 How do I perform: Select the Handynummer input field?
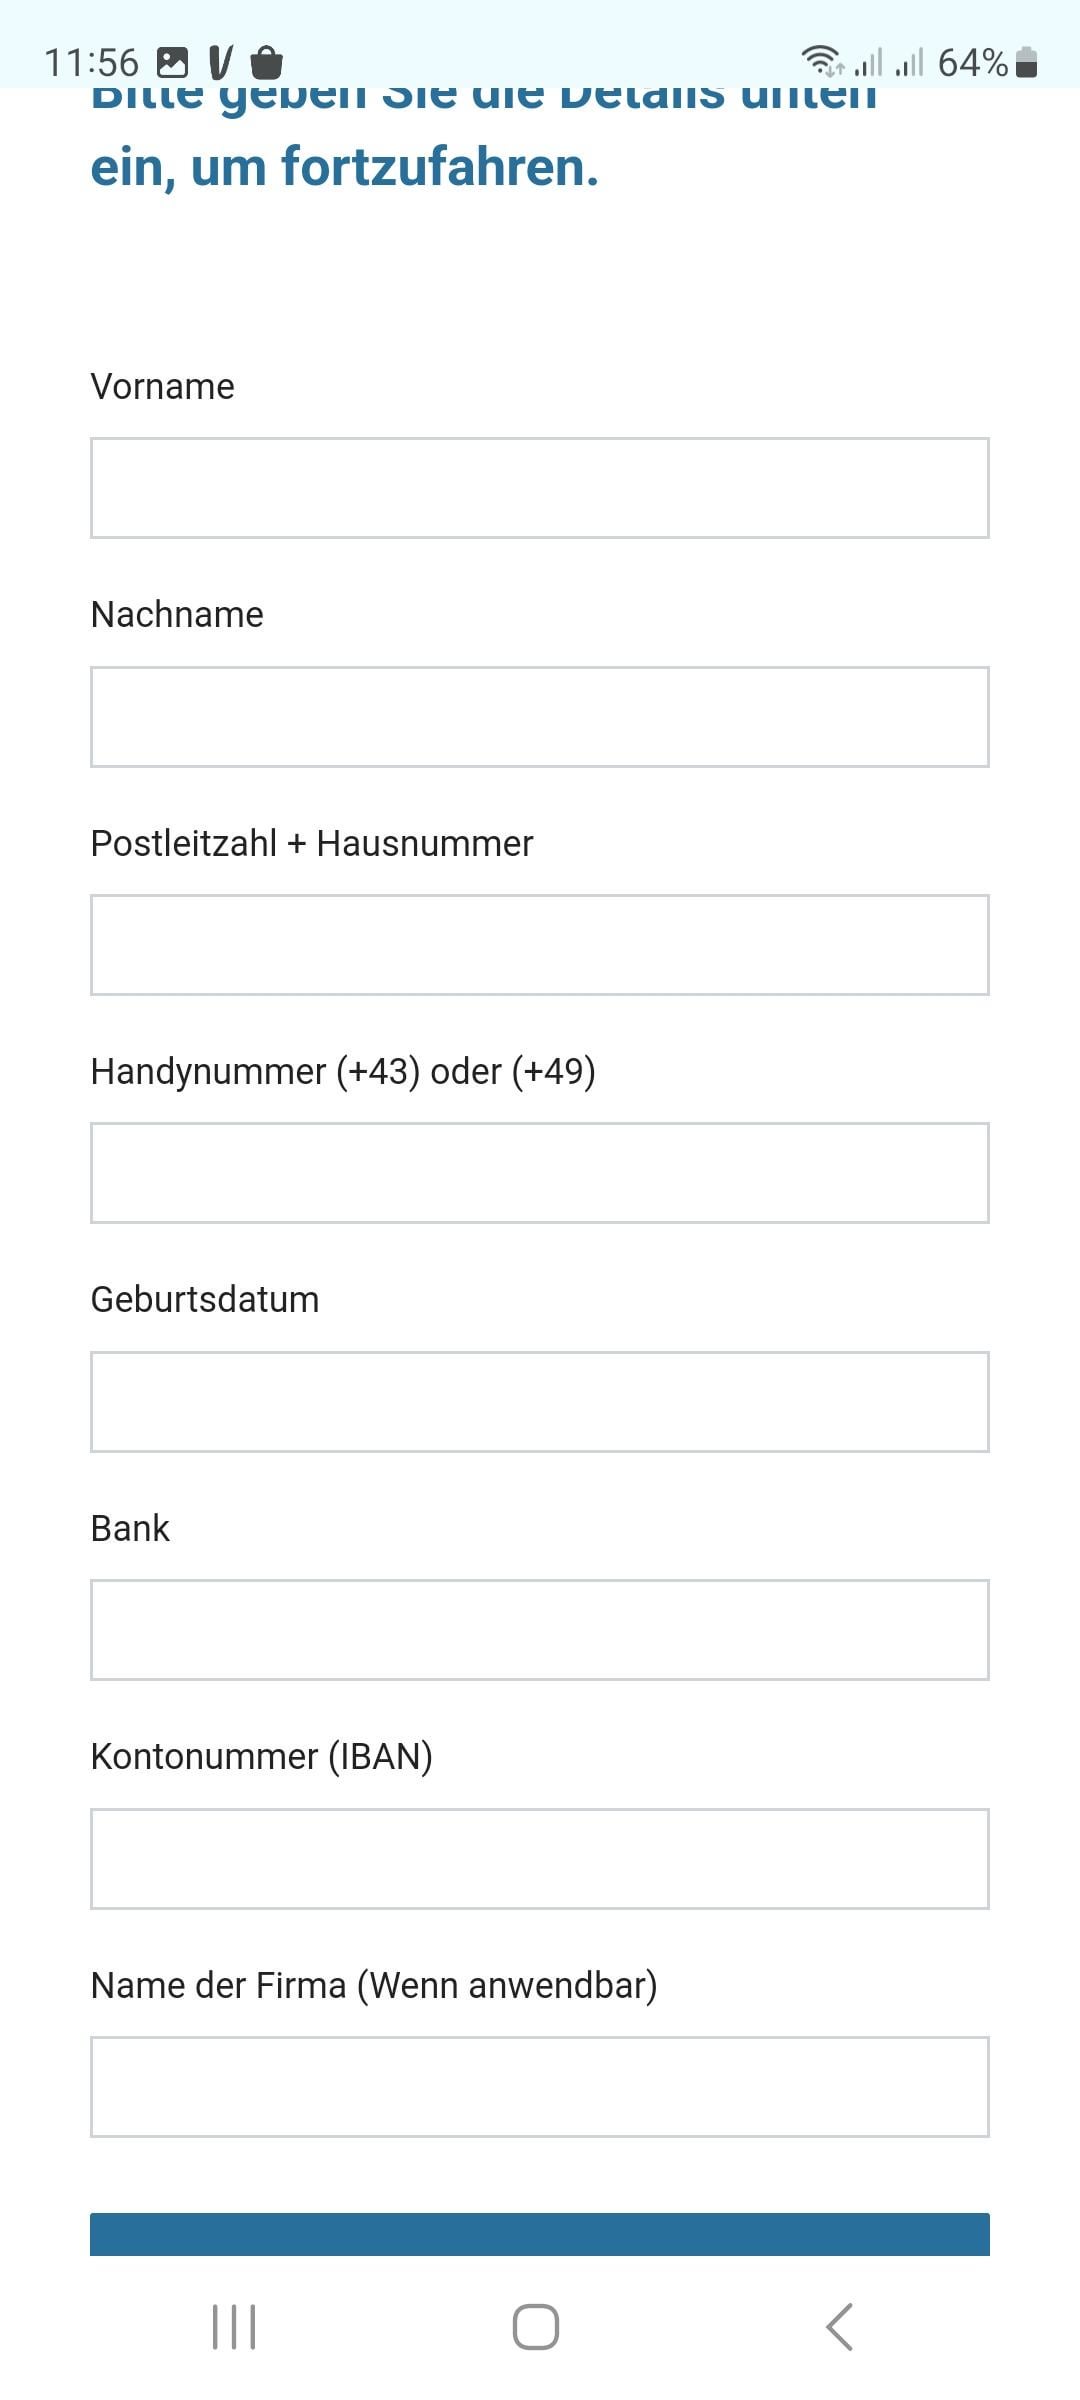pyautogui.click(x=540, y=1173)
